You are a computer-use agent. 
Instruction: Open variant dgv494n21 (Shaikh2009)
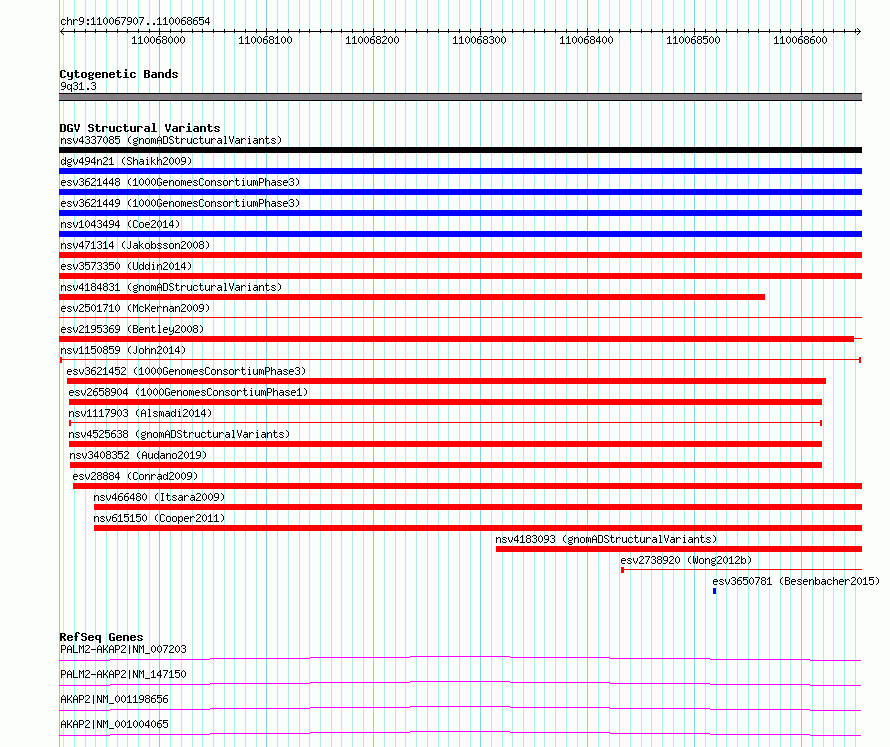[126, 161]
